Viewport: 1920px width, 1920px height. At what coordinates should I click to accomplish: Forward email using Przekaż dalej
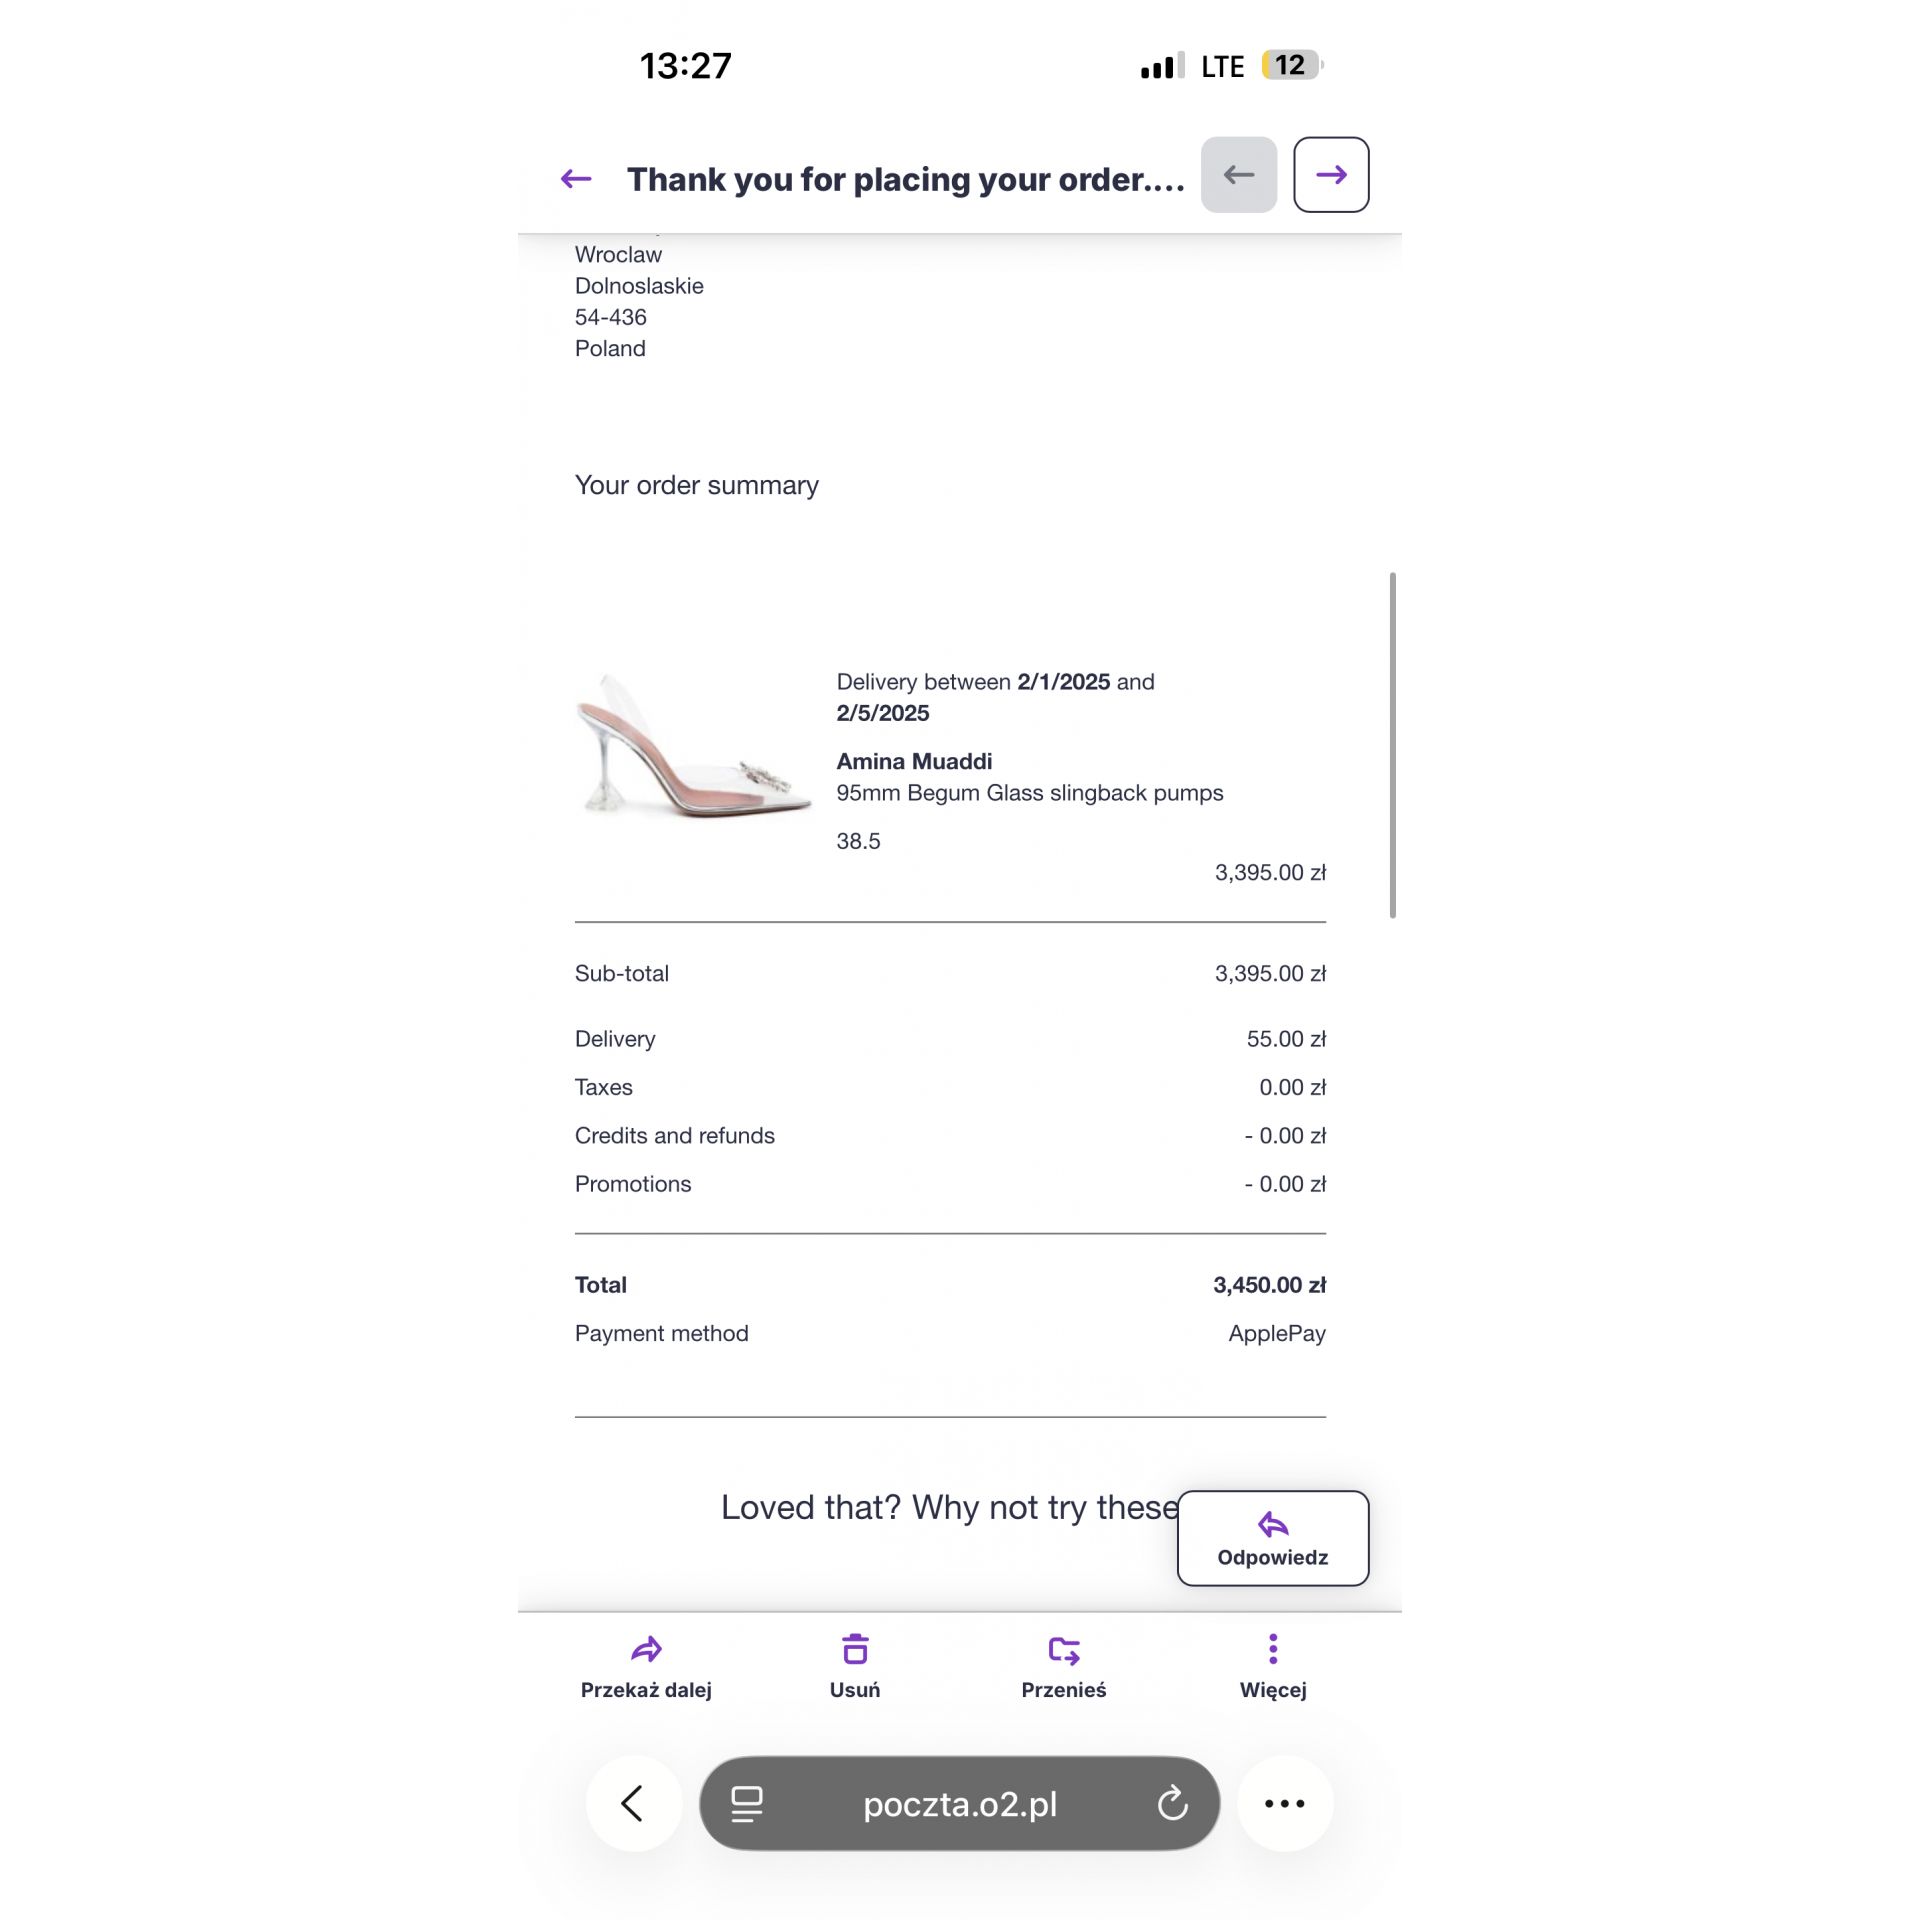pos(646,1666)
